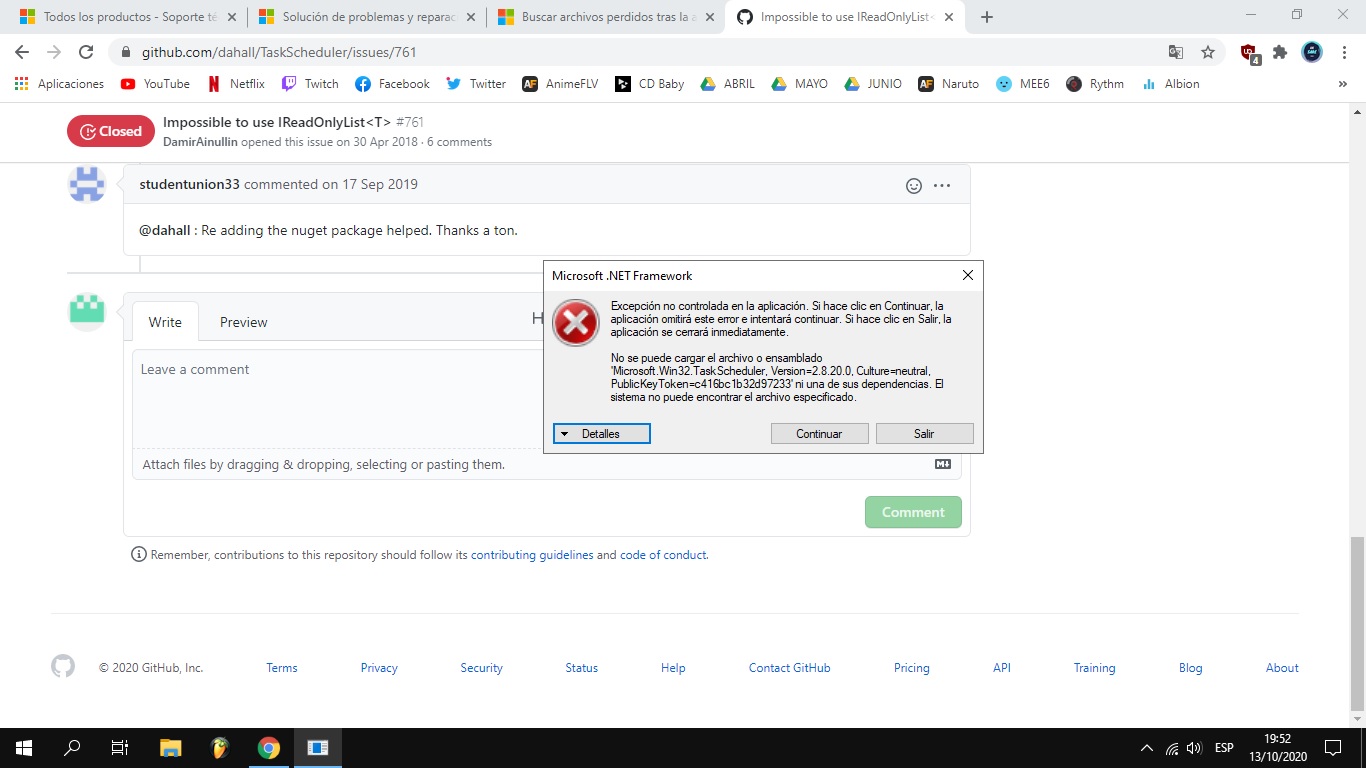
Task: Bookmark this page with the star icon
Action: point(1207,51)
